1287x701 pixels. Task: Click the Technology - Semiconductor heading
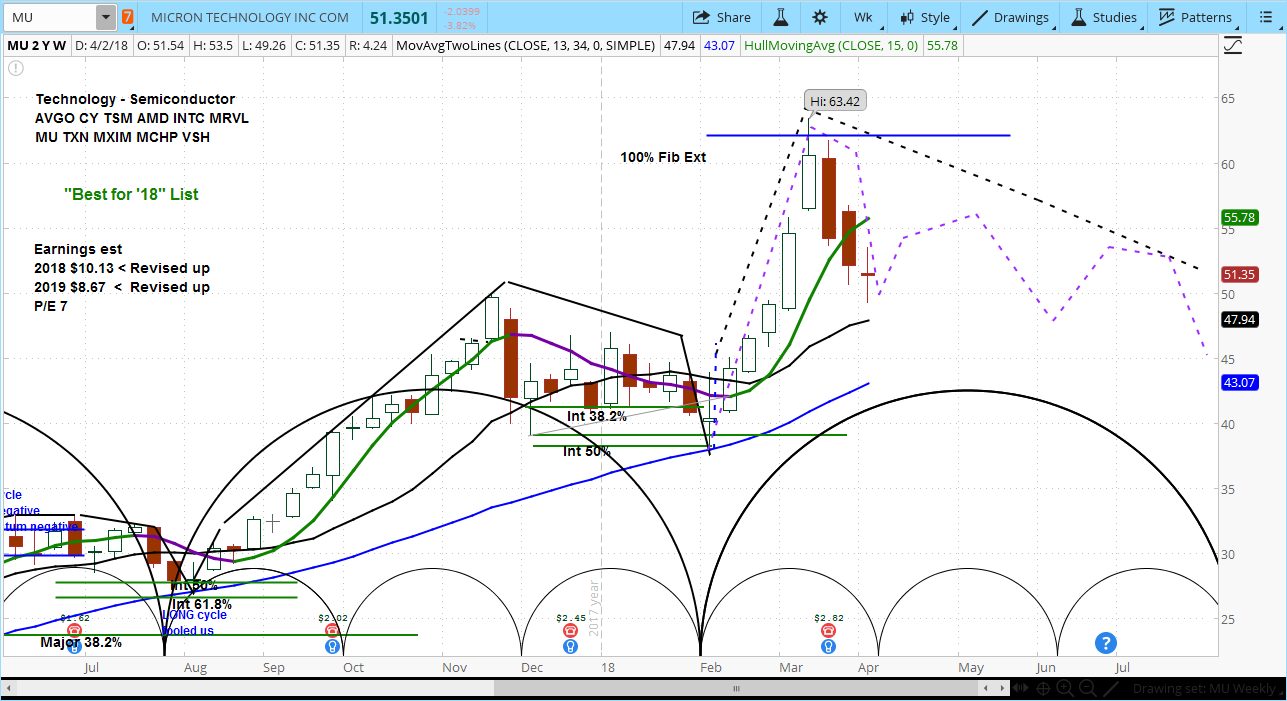coord(135,99)
